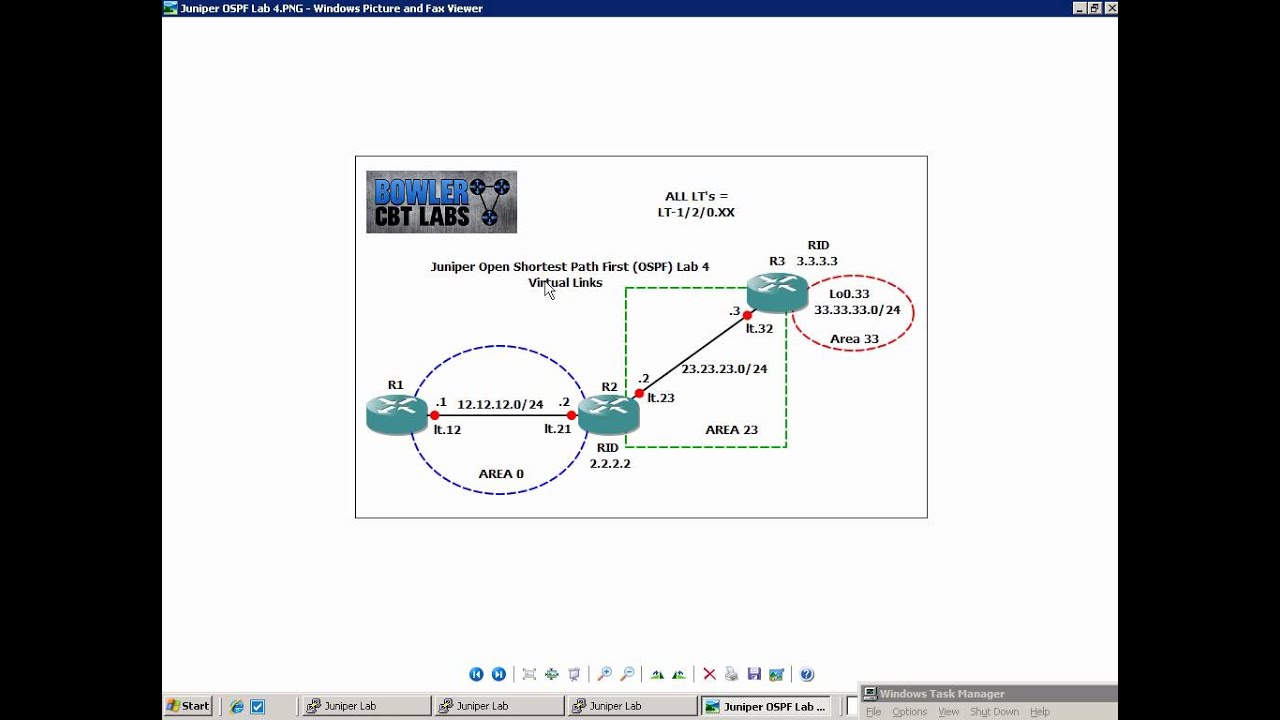Rotate the image counterclockwise

(x=679, y=675)
